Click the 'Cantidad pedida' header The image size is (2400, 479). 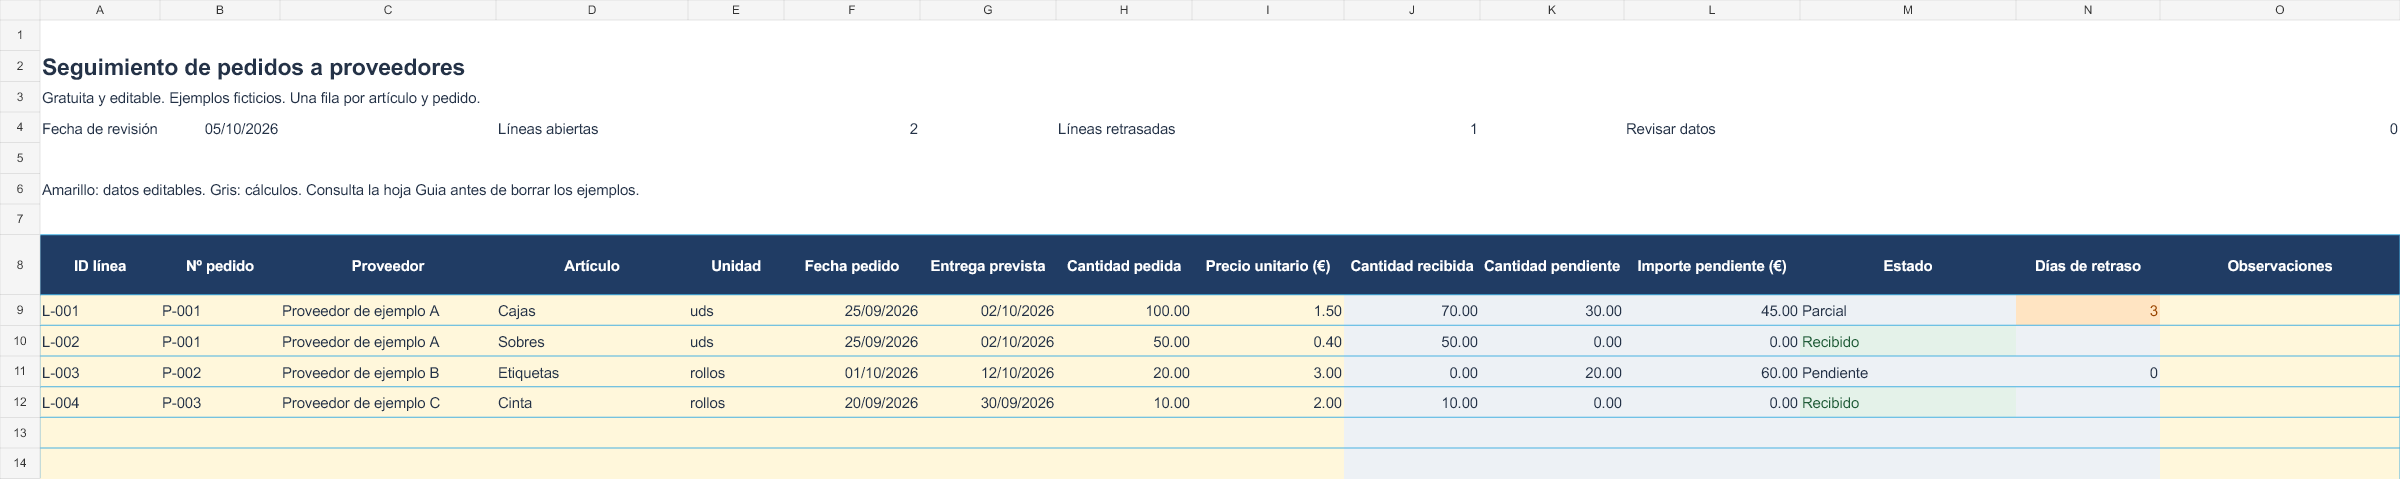pyautogui.click(x=1124, y=266)
